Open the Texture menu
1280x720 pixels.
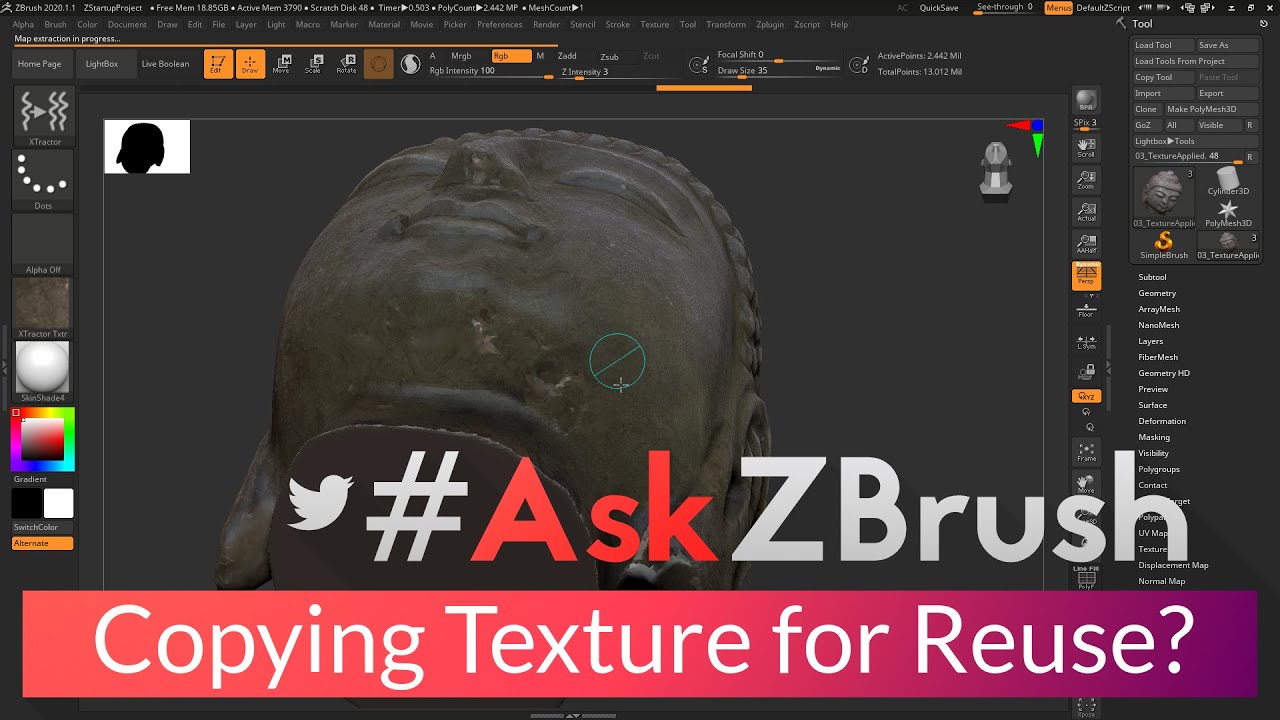[x=655, y=25]
